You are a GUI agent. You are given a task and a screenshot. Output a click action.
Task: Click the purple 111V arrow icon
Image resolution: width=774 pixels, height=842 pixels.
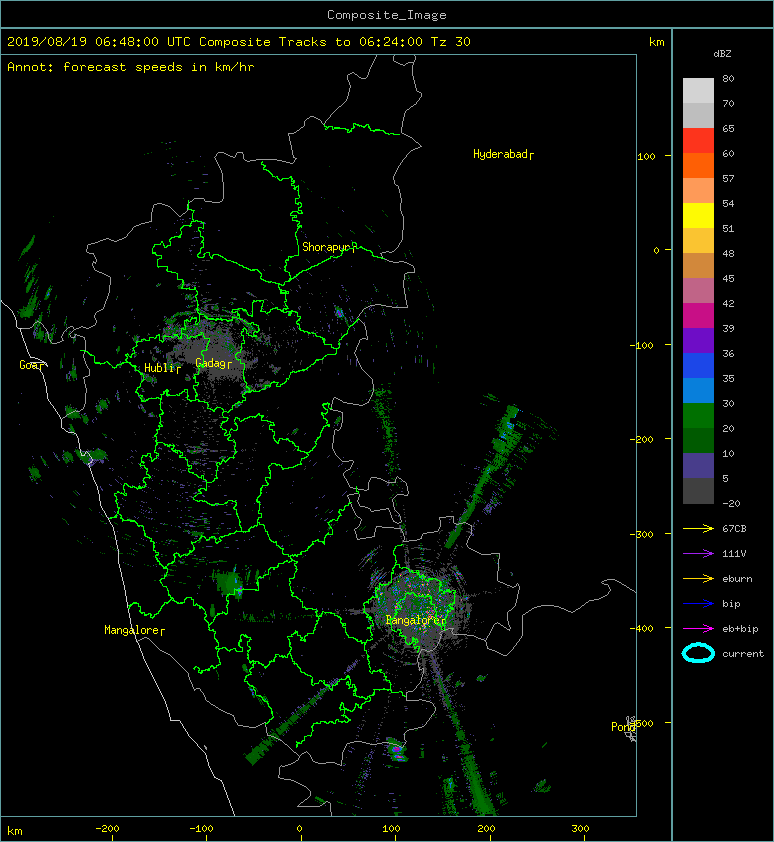698,554
